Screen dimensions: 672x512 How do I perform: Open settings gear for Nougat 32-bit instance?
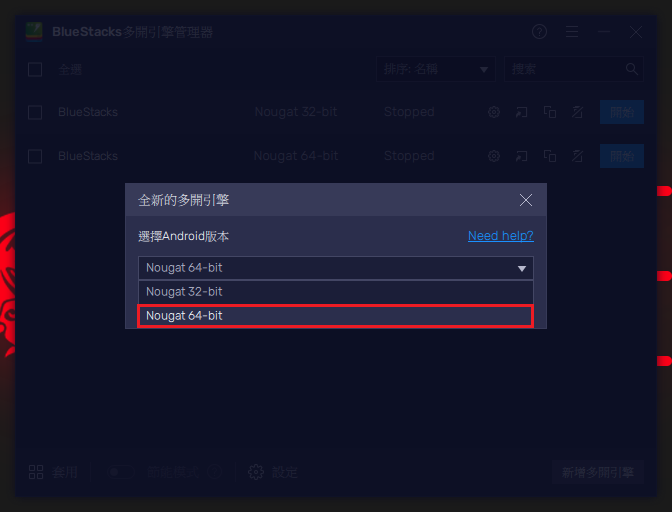click(x=494, y=112)
